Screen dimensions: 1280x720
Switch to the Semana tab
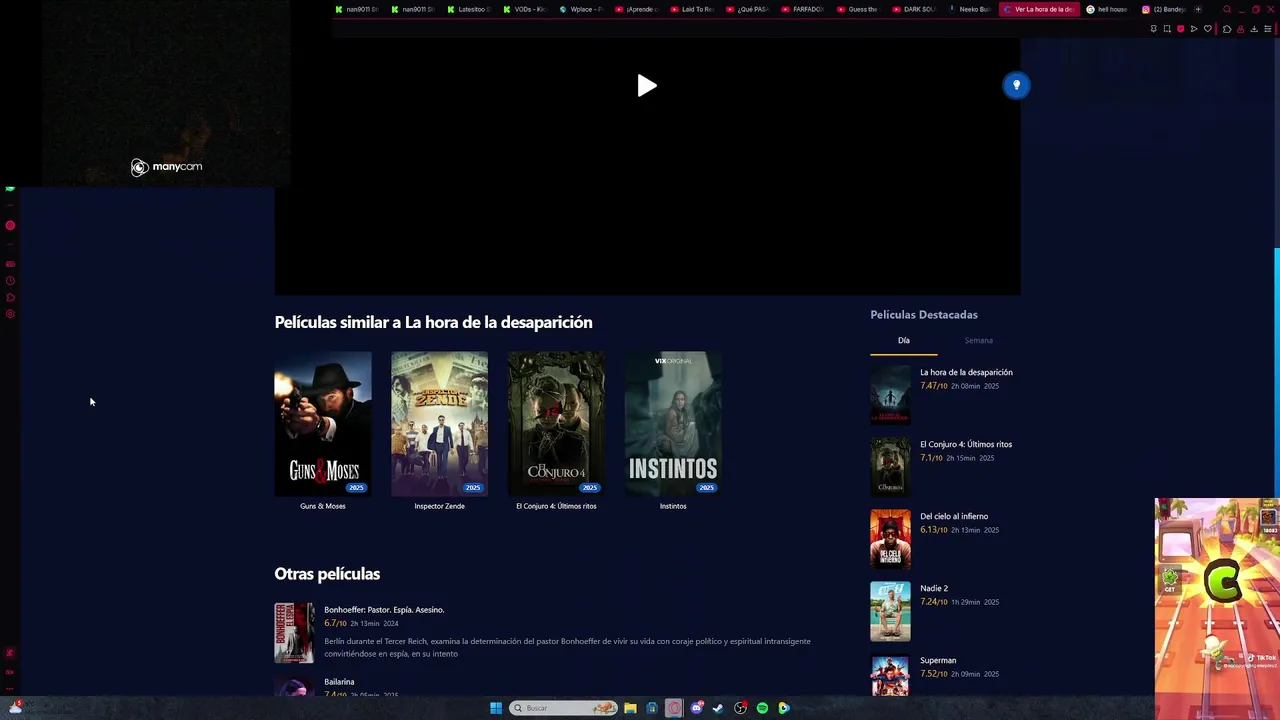pyautogui.click(x=978, y=340)
